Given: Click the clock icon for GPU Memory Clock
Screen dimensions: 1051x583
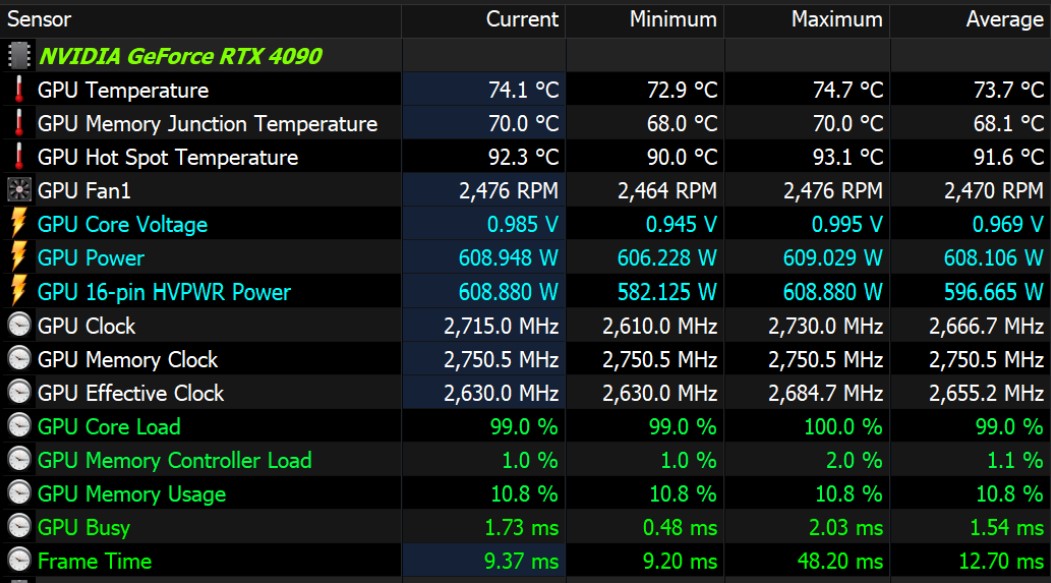Looking at the screenshot, I should (x=19, y=359).
